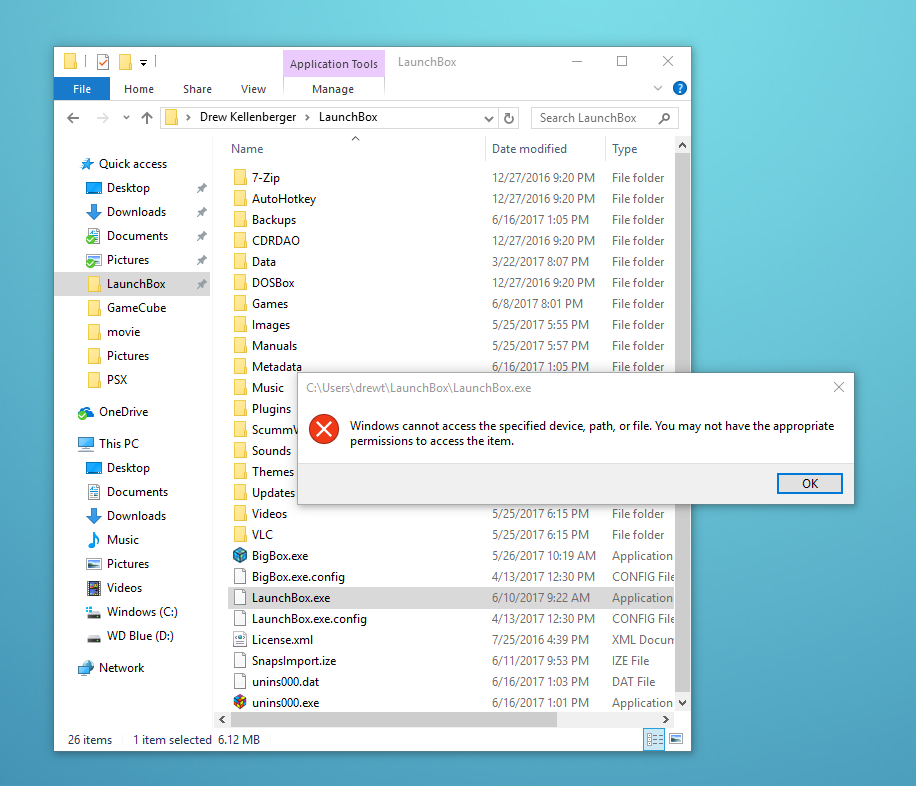This screenshot has width=916, height=786.
Task: Switch to large icons view button
Action: 676,739
